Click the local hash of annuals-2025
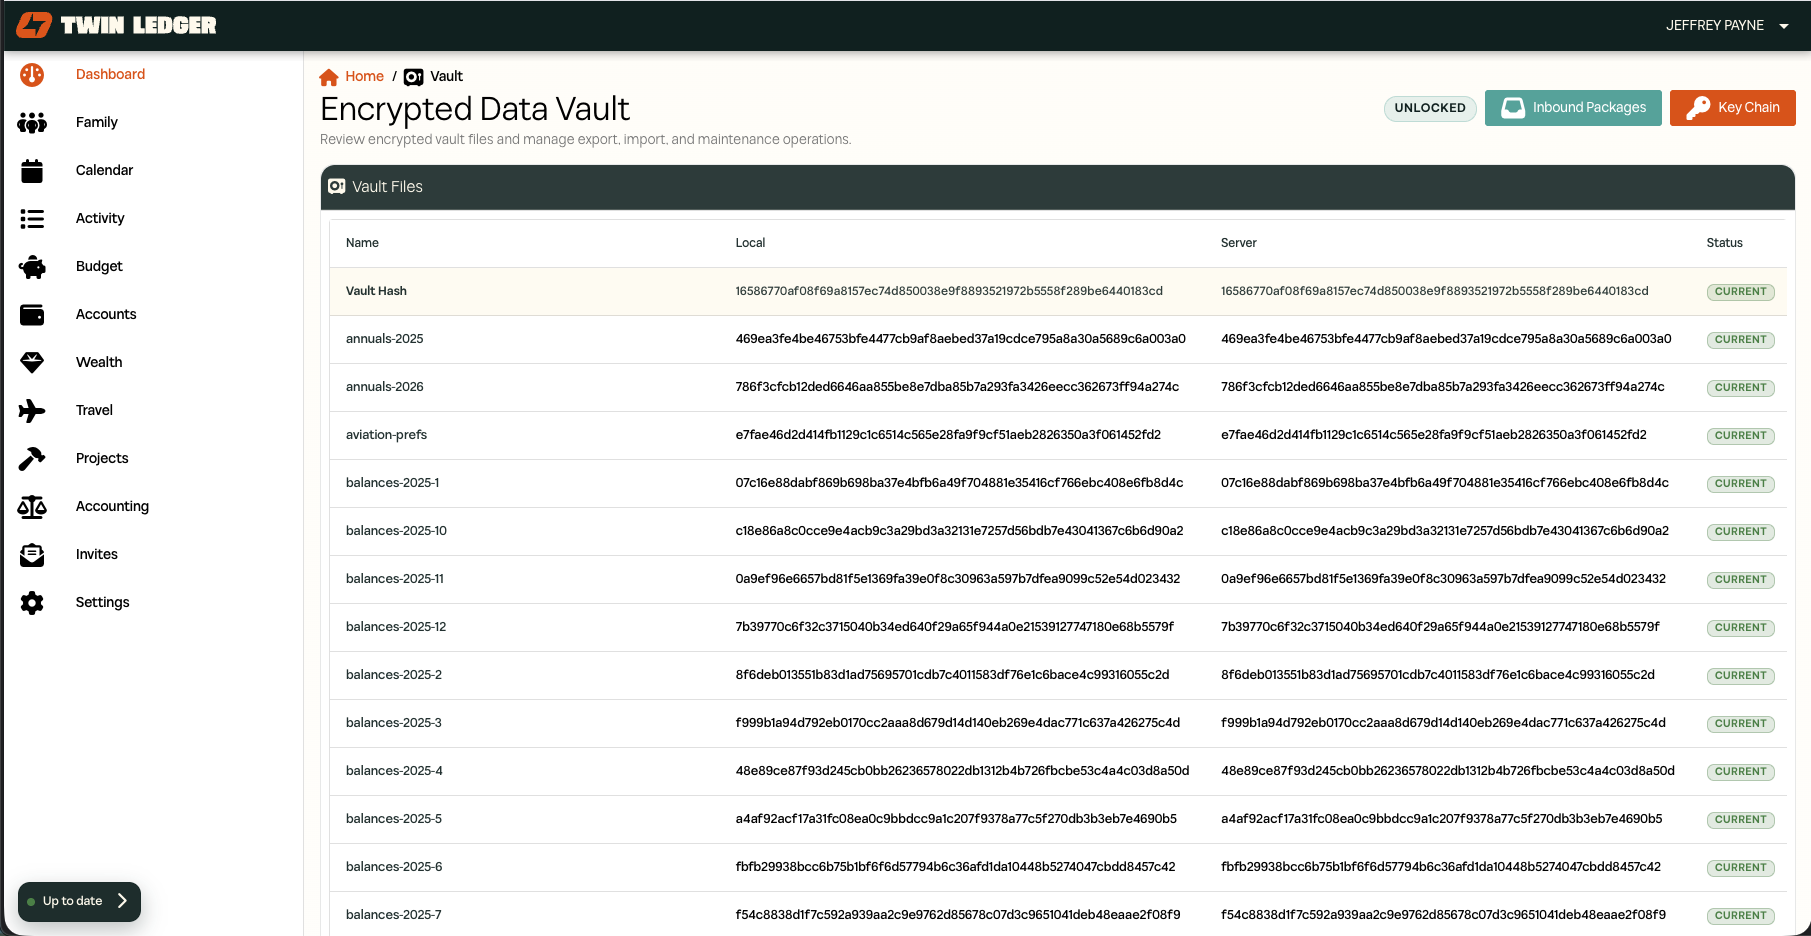 (x=960, y=339)
